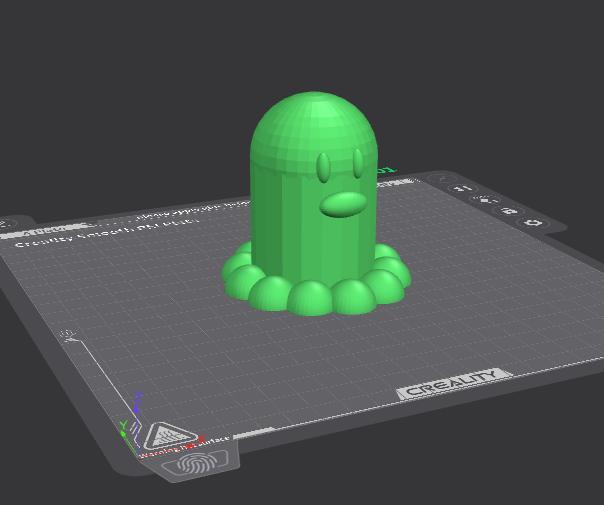604x505 pixels.
Task: Click the Creality Smooth PEI Plate label
Action: click(105, 233)
